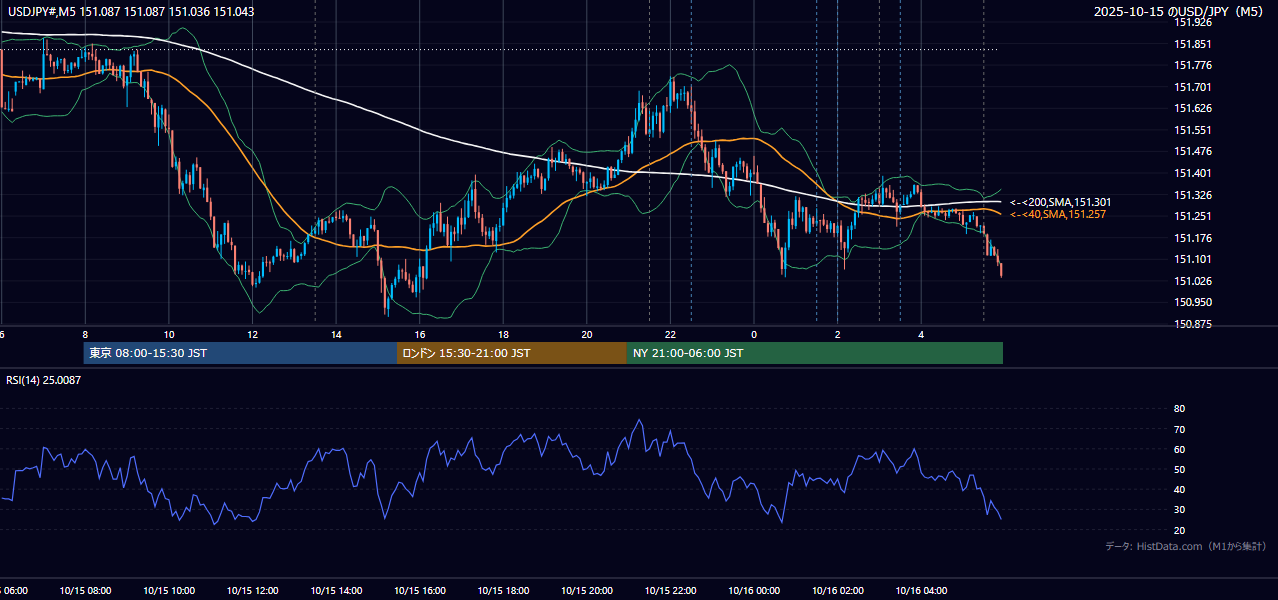Screen dimensions: 1278x600
Task: Click the 10/15 14:00 date axis label
Action: coord(336,591)
